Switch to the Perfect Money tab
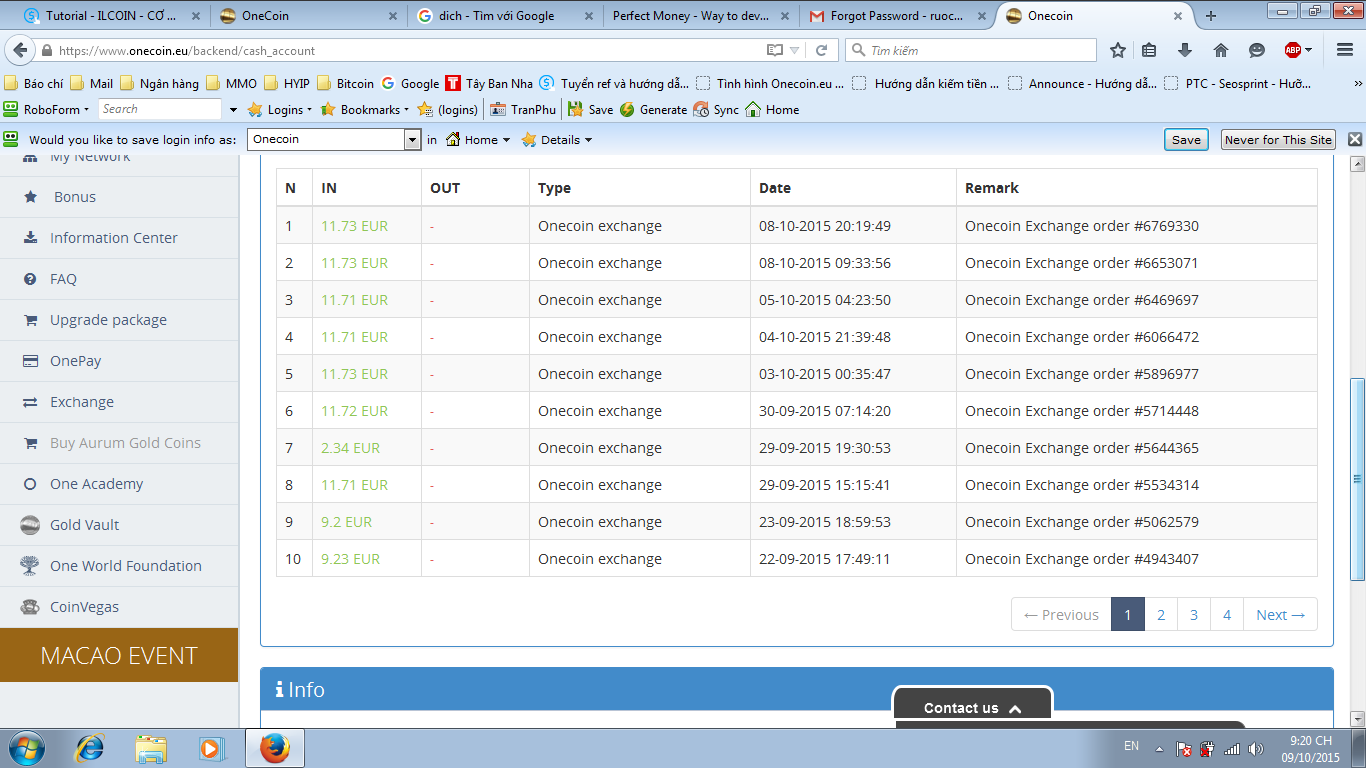The height and width of the screenshot is (768, 1366). [701, 15]
